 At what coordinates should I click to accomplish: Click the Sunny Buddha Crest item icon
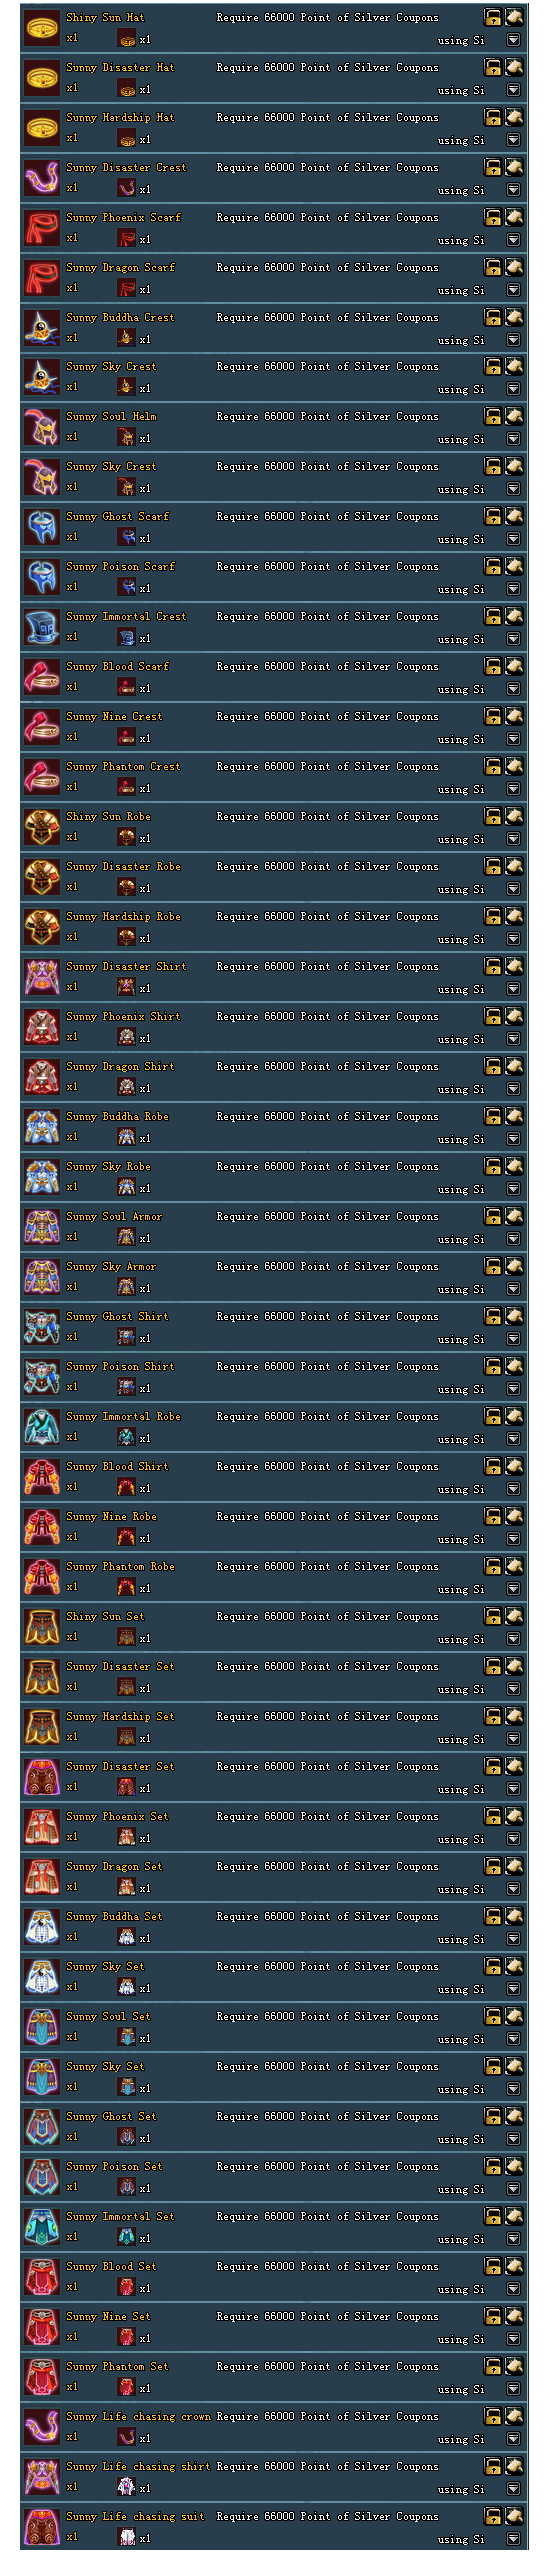tap(41, 328)
